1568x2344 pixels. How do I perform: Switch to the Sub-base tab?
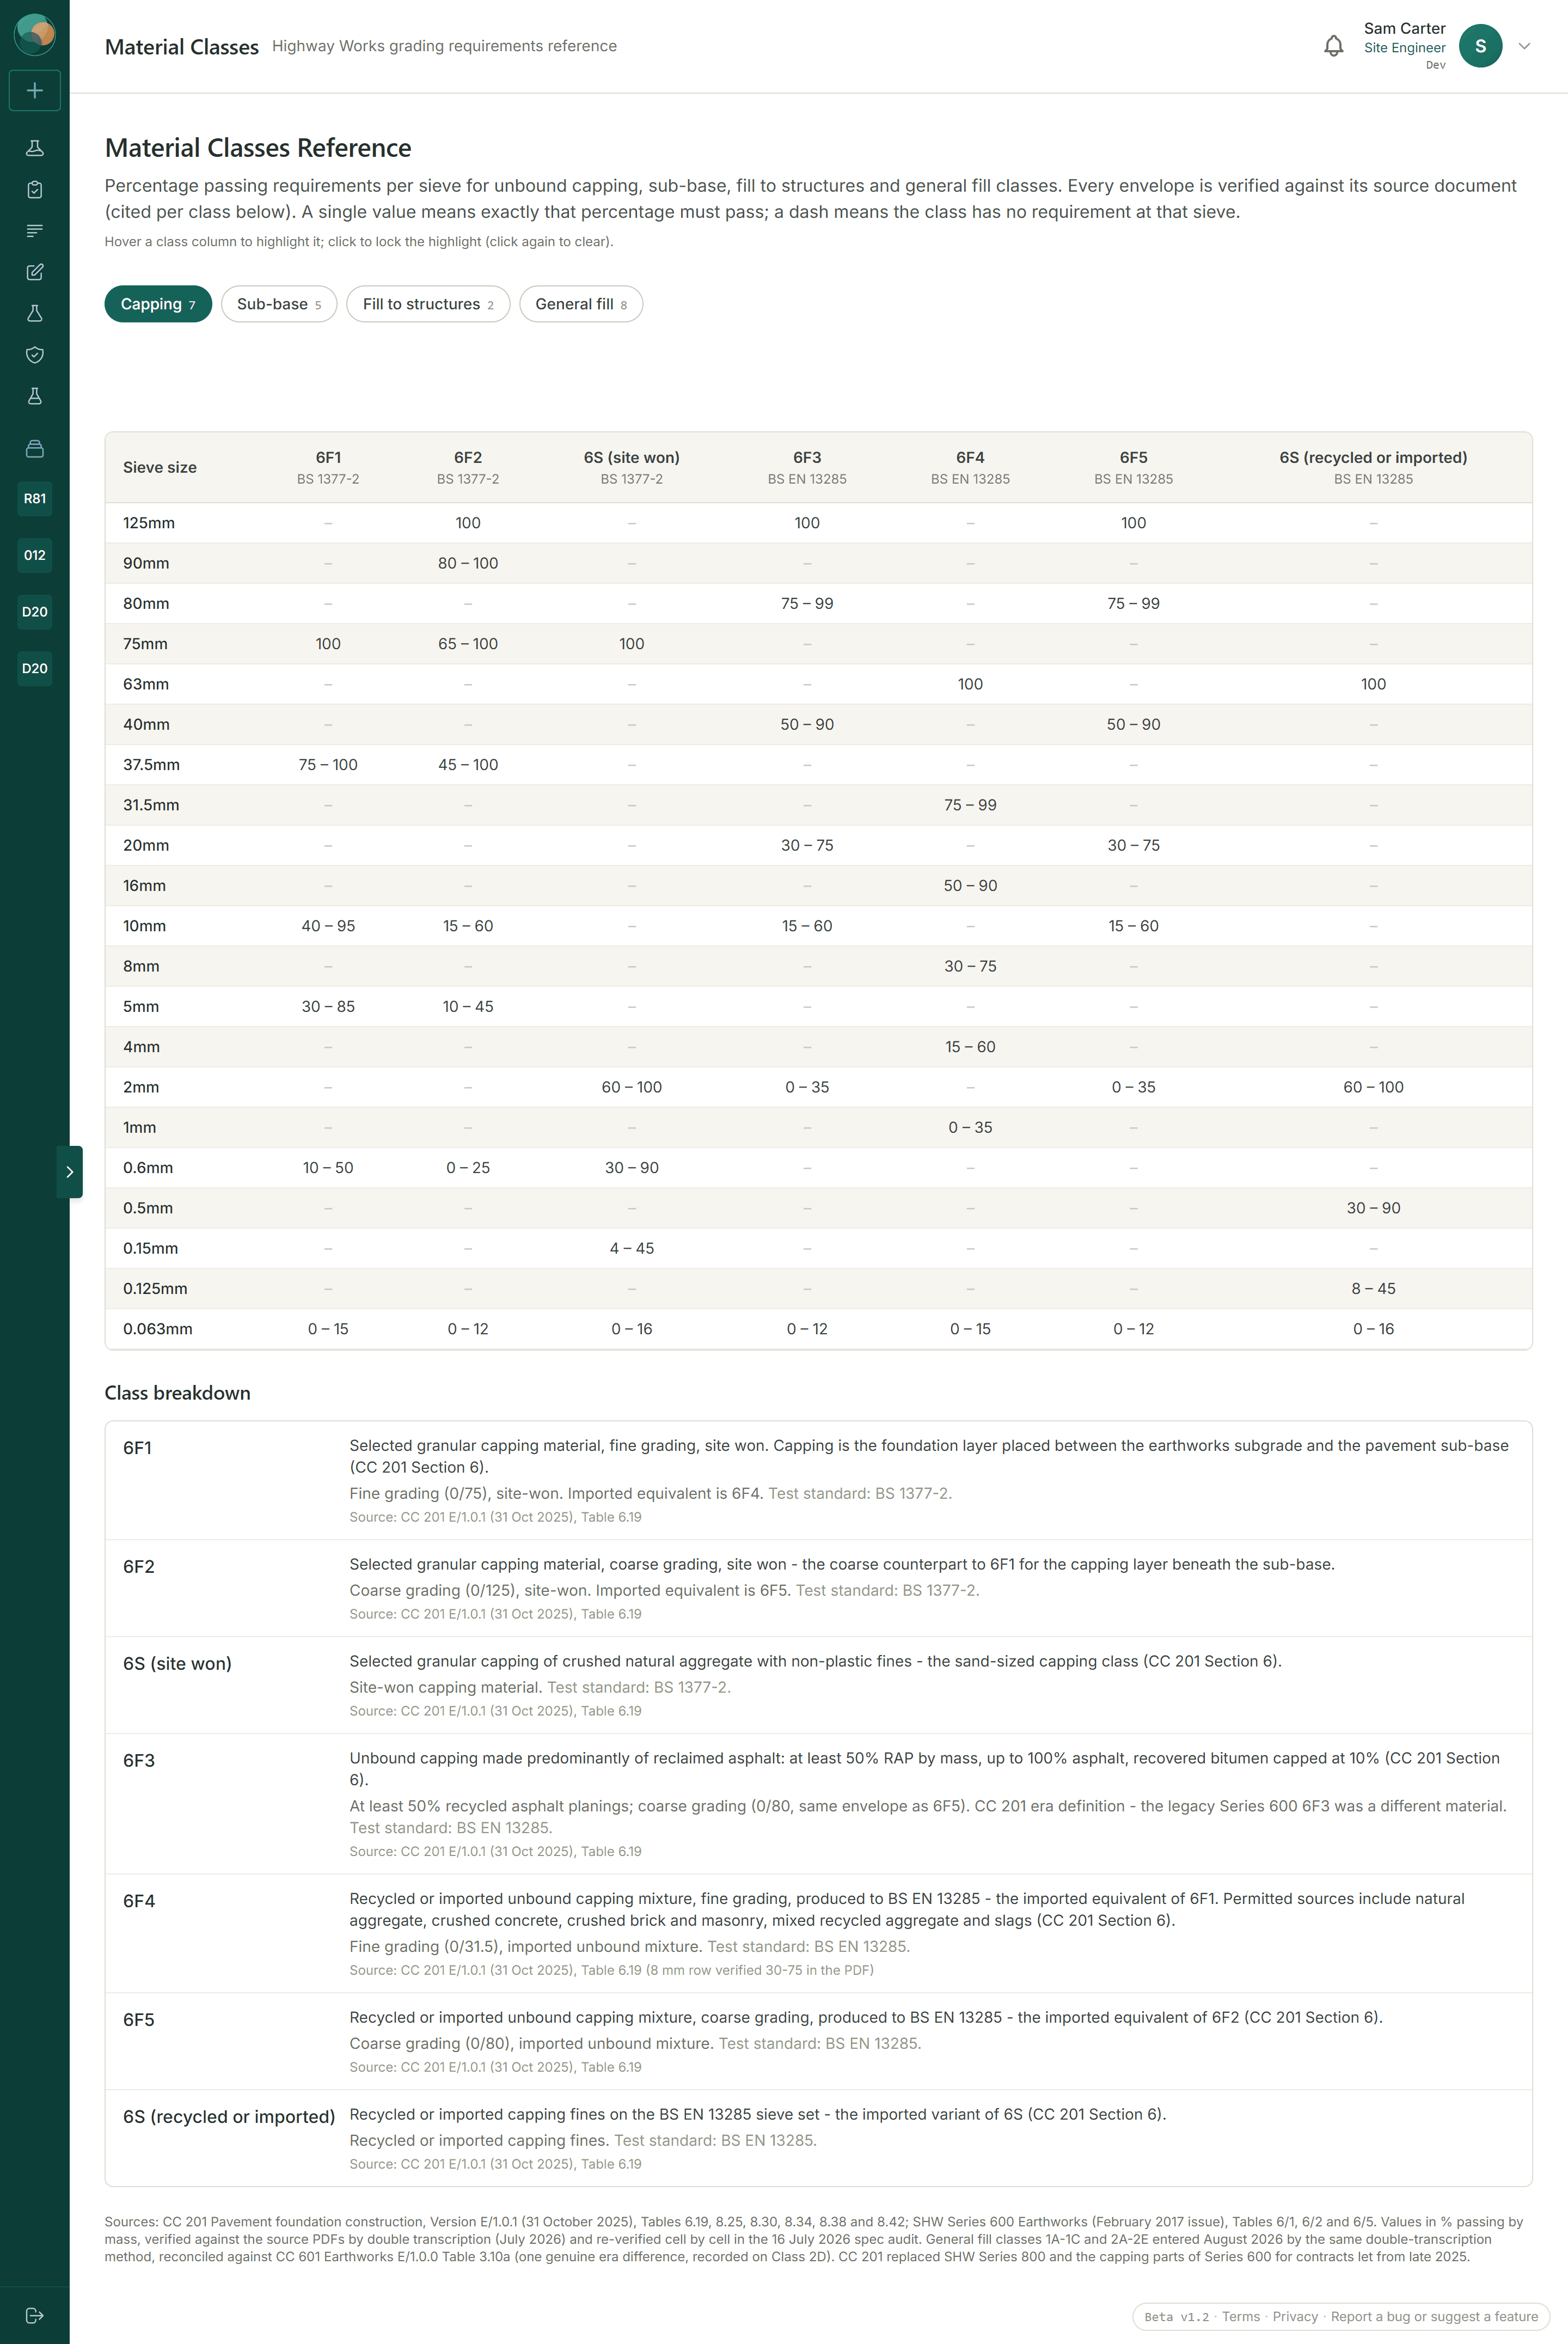279,304
